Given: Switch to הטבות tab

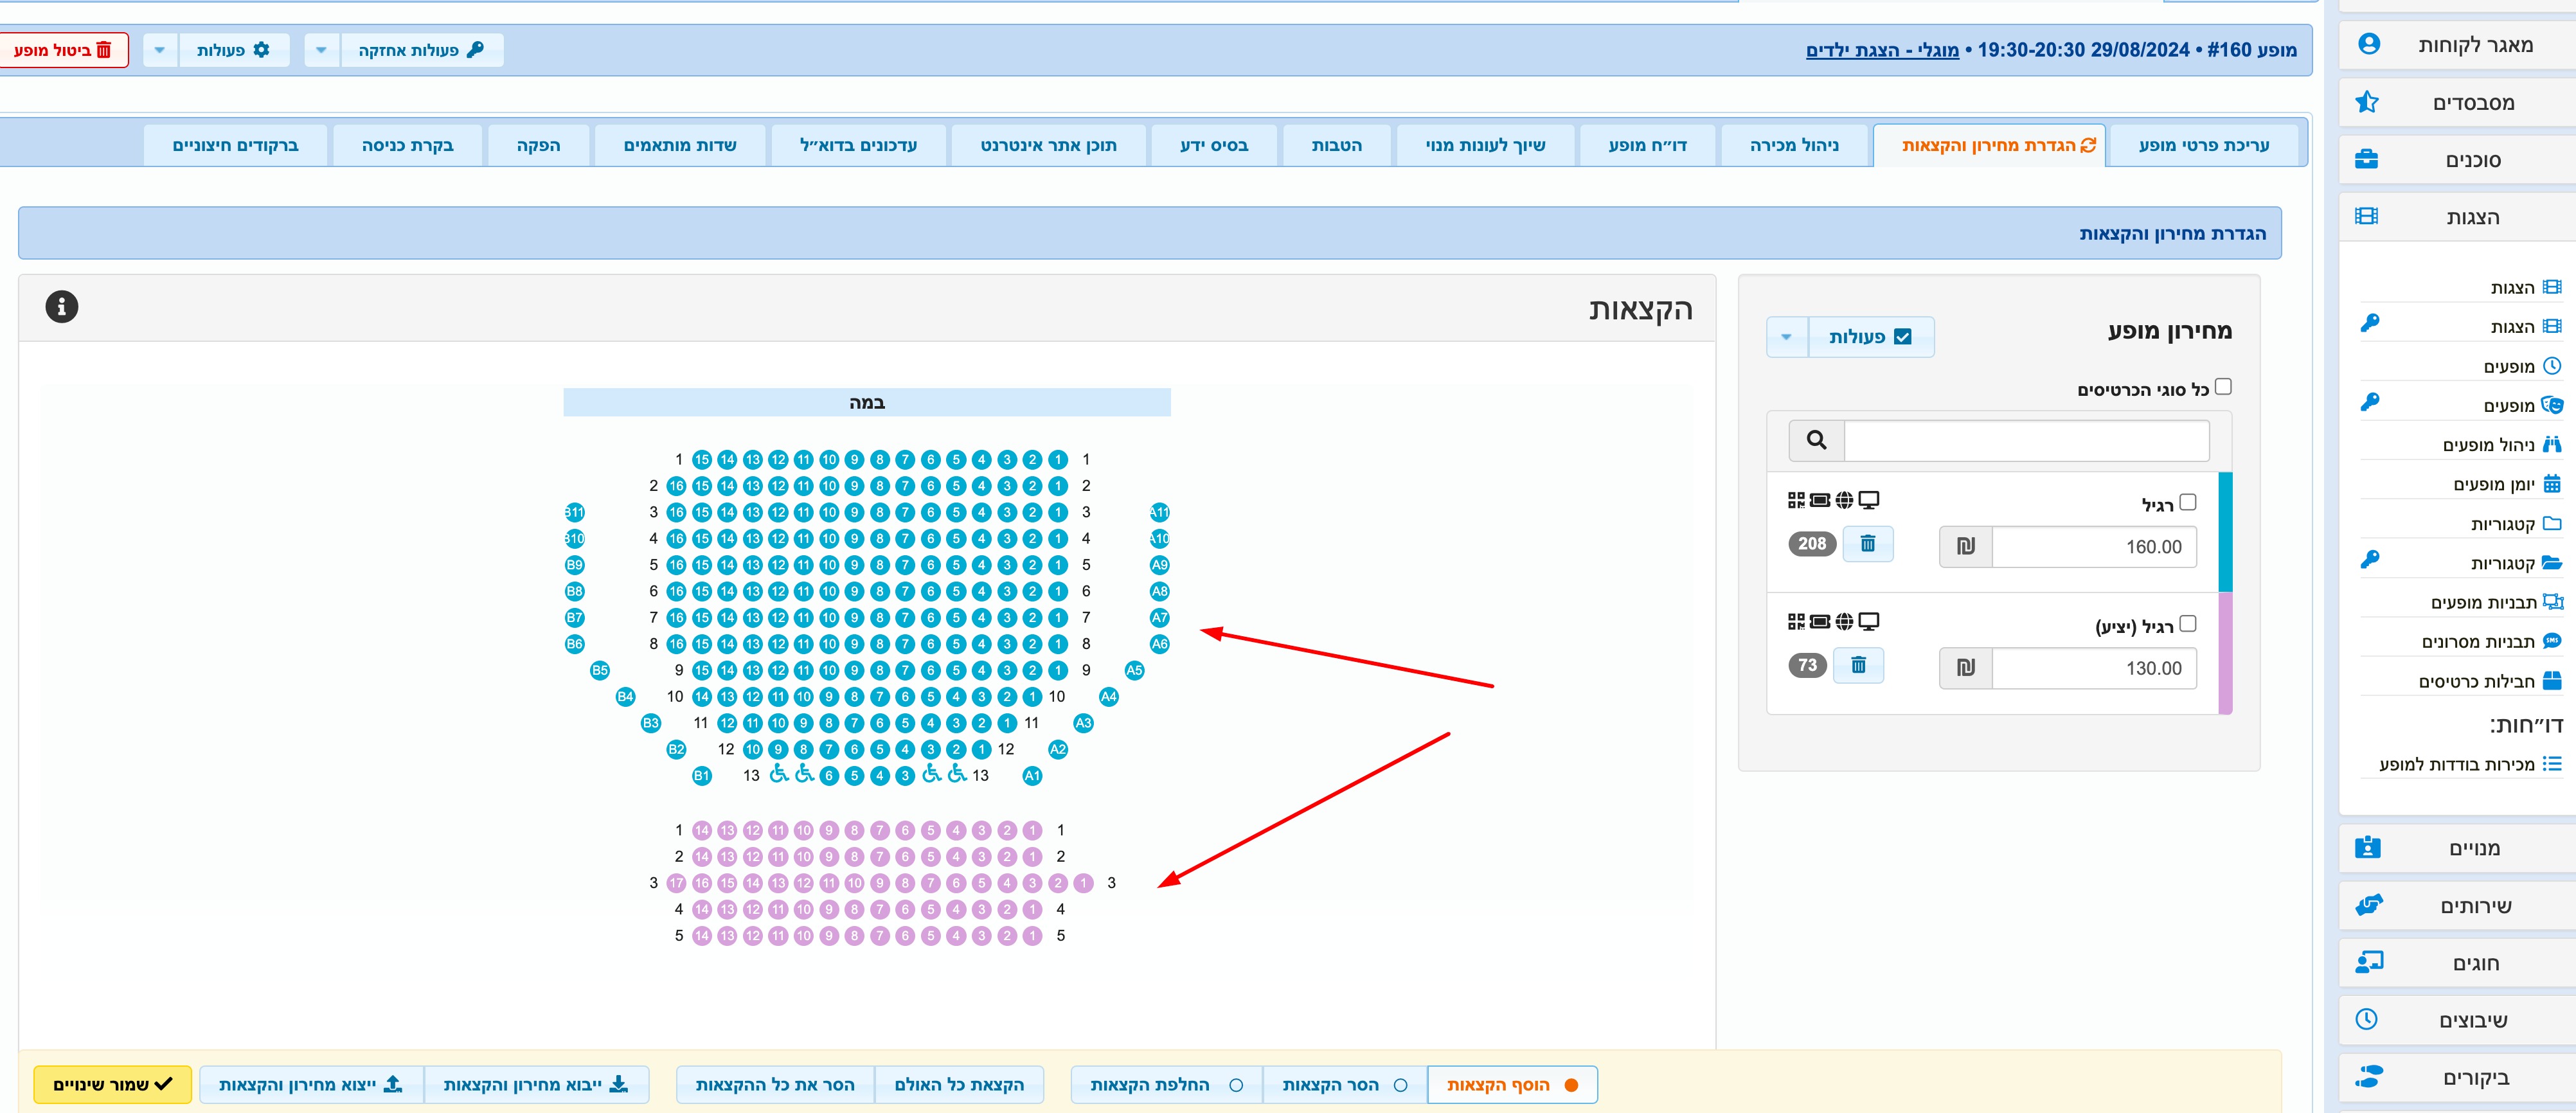Looking at the screenshot, I should [1337, 145].
